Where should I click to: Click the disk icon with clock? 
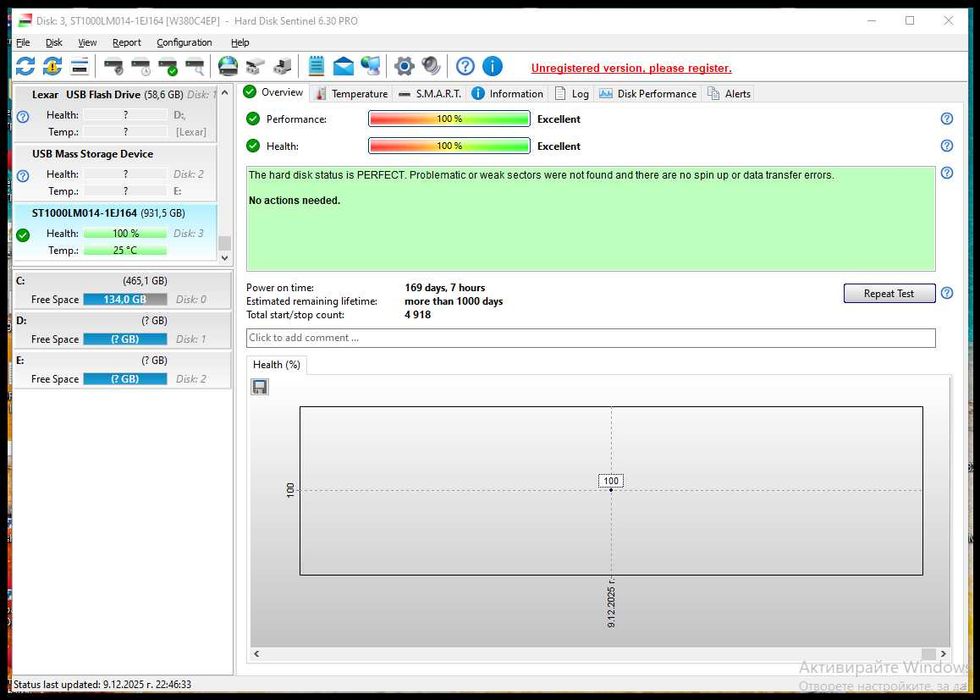pos(141,66)
